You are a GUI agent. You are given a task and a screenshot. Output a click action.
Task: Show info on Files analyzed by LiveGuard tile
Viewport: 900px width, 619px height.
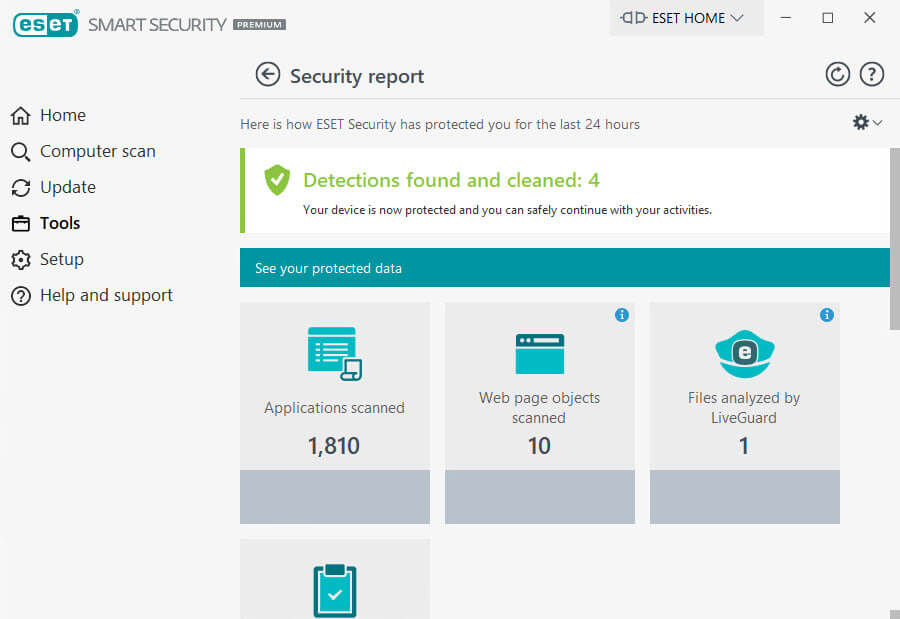pyautogui.click(x=827, y=315)
